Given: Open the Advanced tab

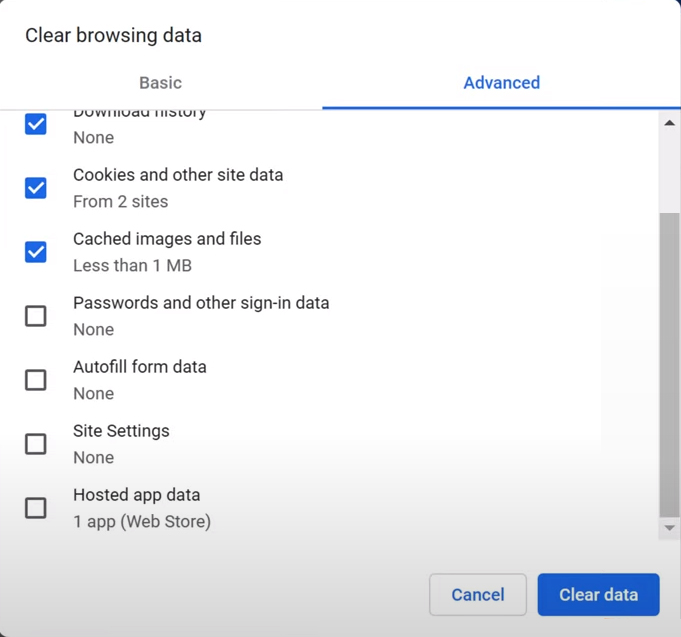Looking at the screenshot, I should coord(501,83).
